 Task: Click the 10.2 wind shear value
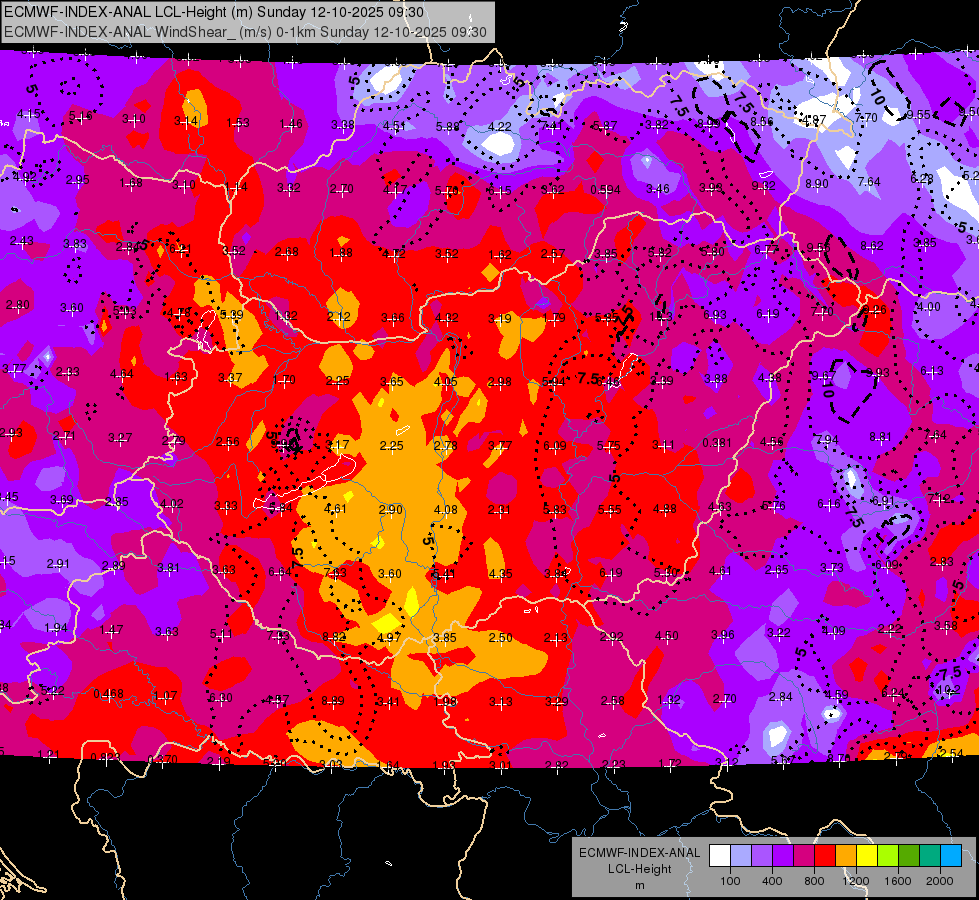click(x=948, y=690)
